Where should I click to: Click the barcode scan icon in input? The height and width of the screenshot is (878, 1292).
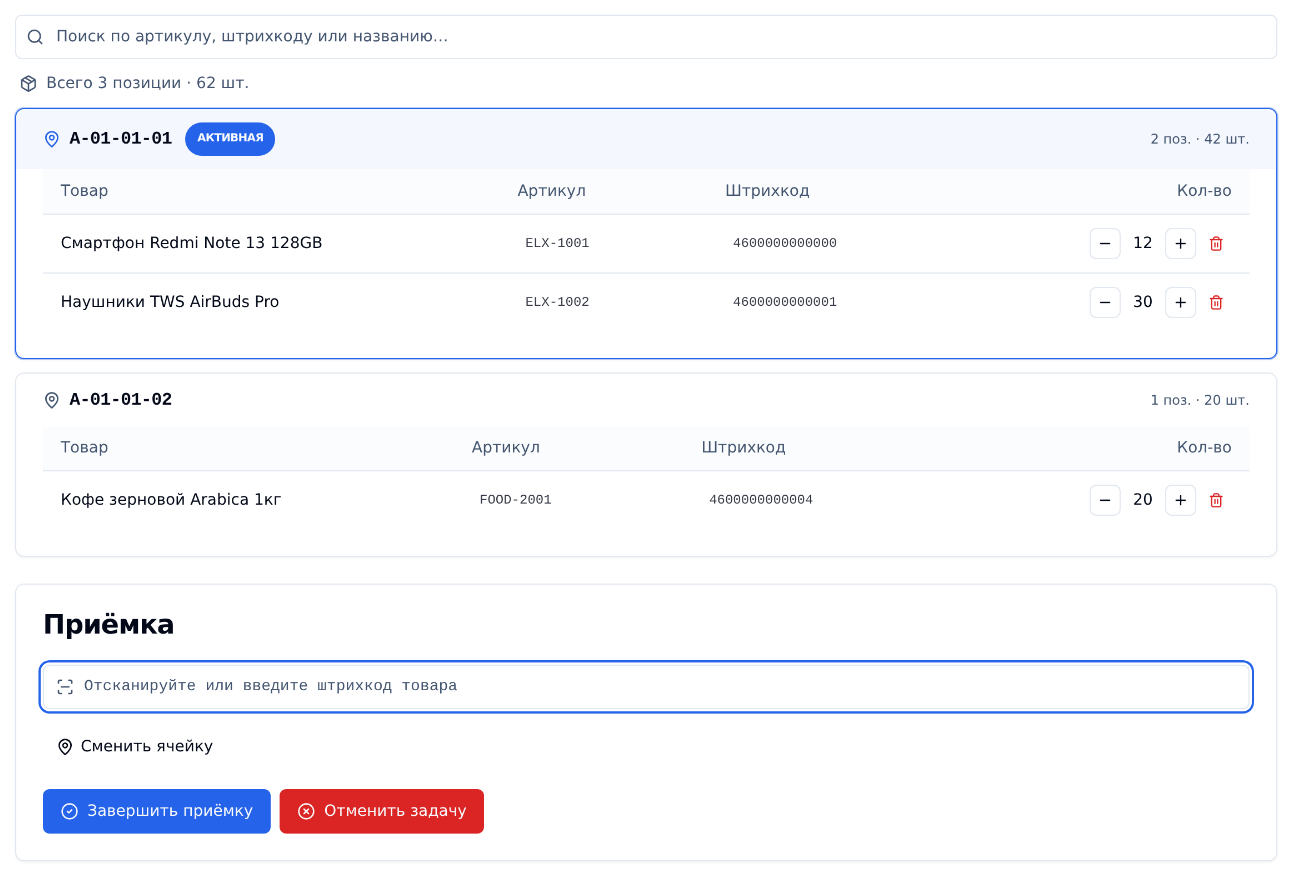point(65,686)
